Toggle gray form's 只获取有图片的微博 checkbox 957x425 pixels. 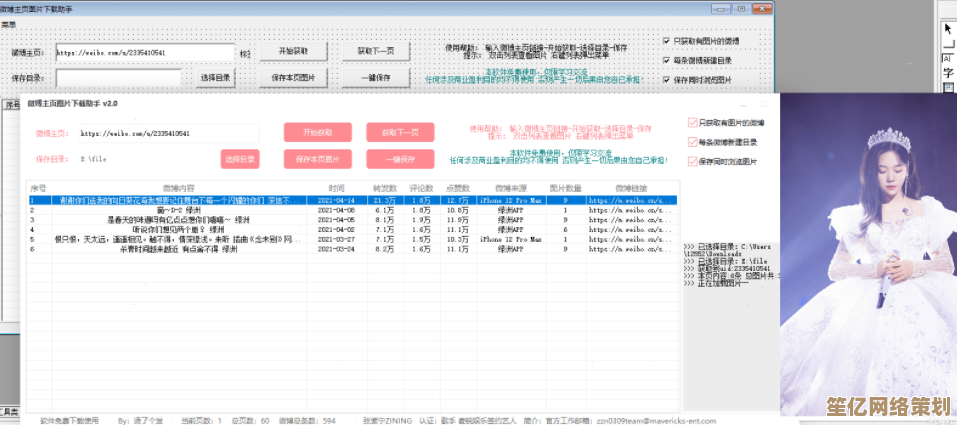667,42
